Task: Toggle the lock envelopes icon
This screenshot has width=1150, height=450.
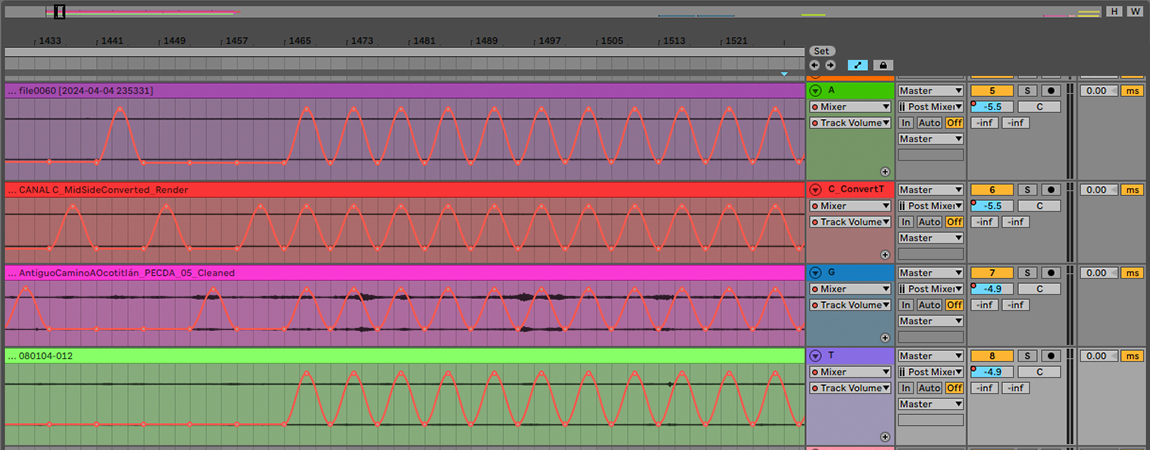Action: (x=883, y=65)
